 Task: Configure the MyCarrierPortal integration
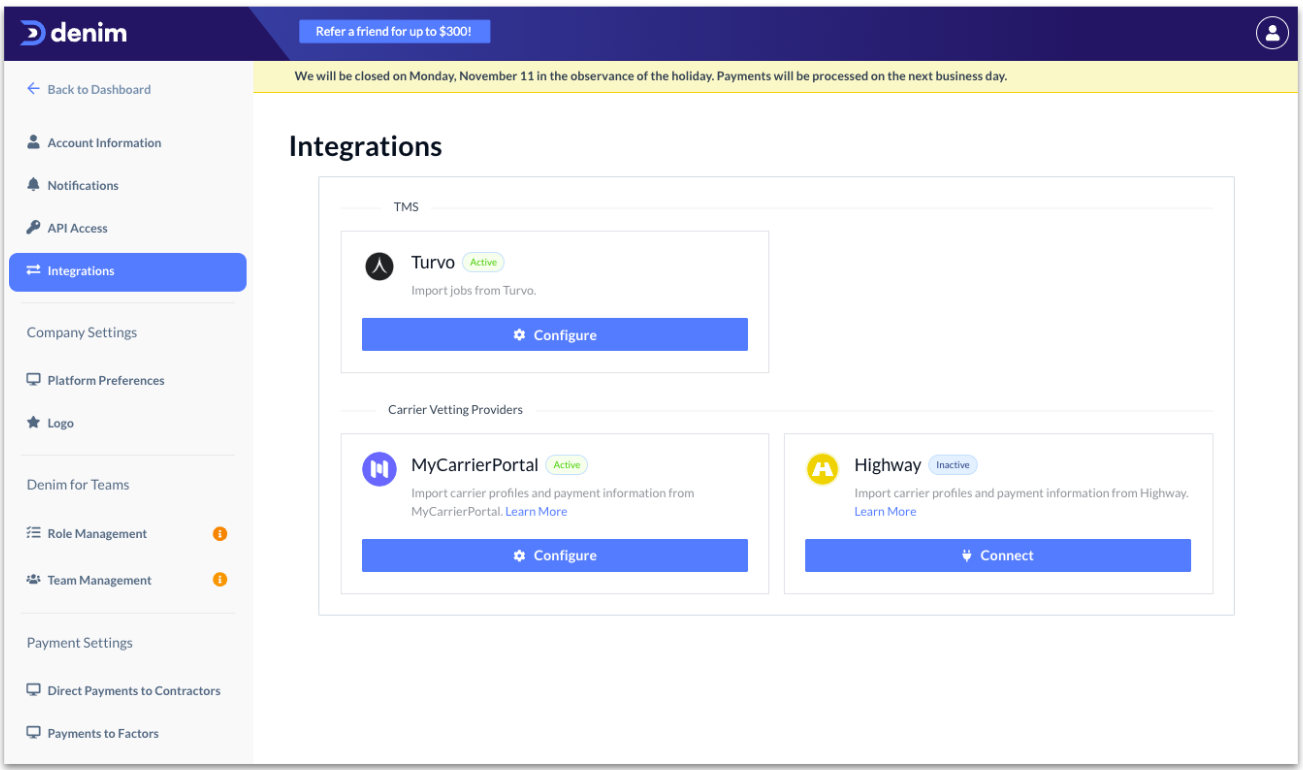point(555,556)
